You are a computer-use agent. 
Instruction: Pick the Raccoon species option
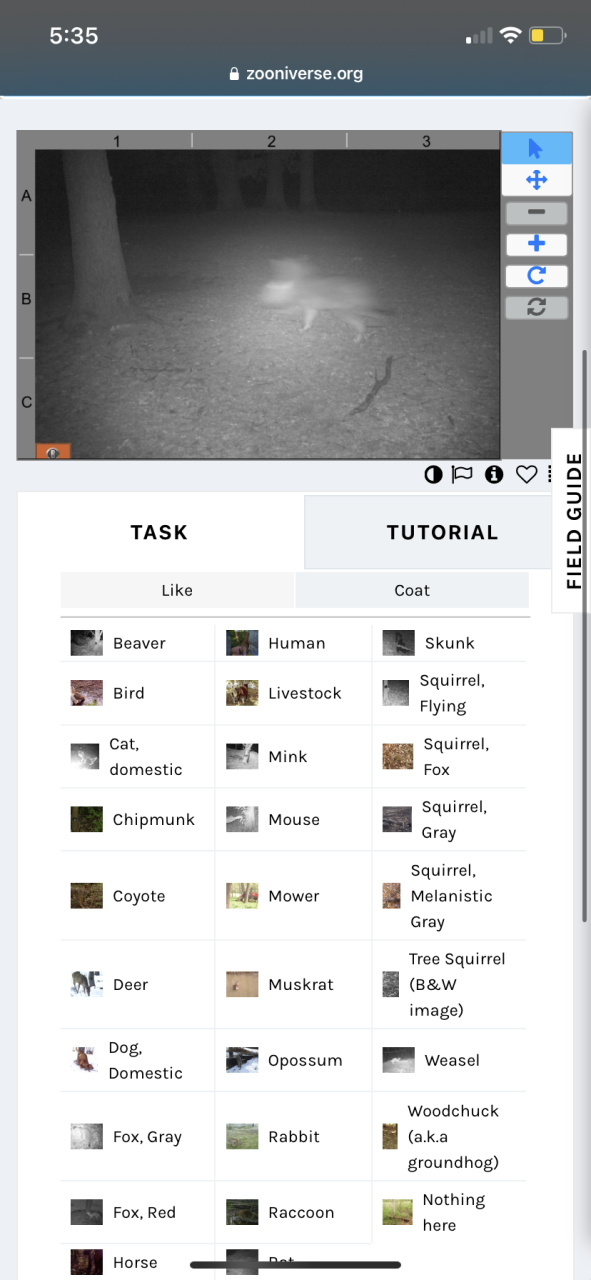click(293, 1212)
